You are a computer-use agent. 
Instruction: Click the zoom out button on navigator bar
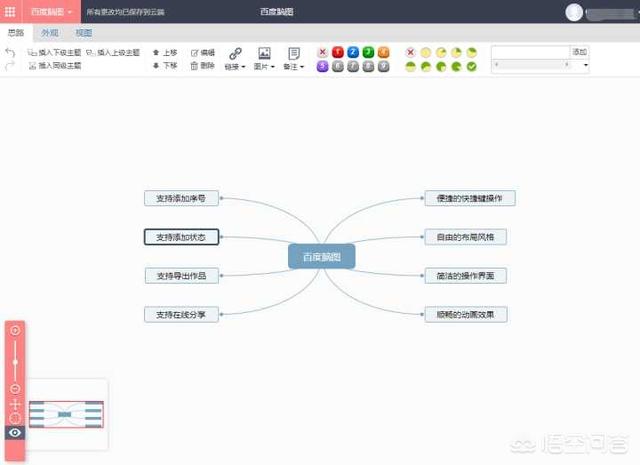[15, 389]
